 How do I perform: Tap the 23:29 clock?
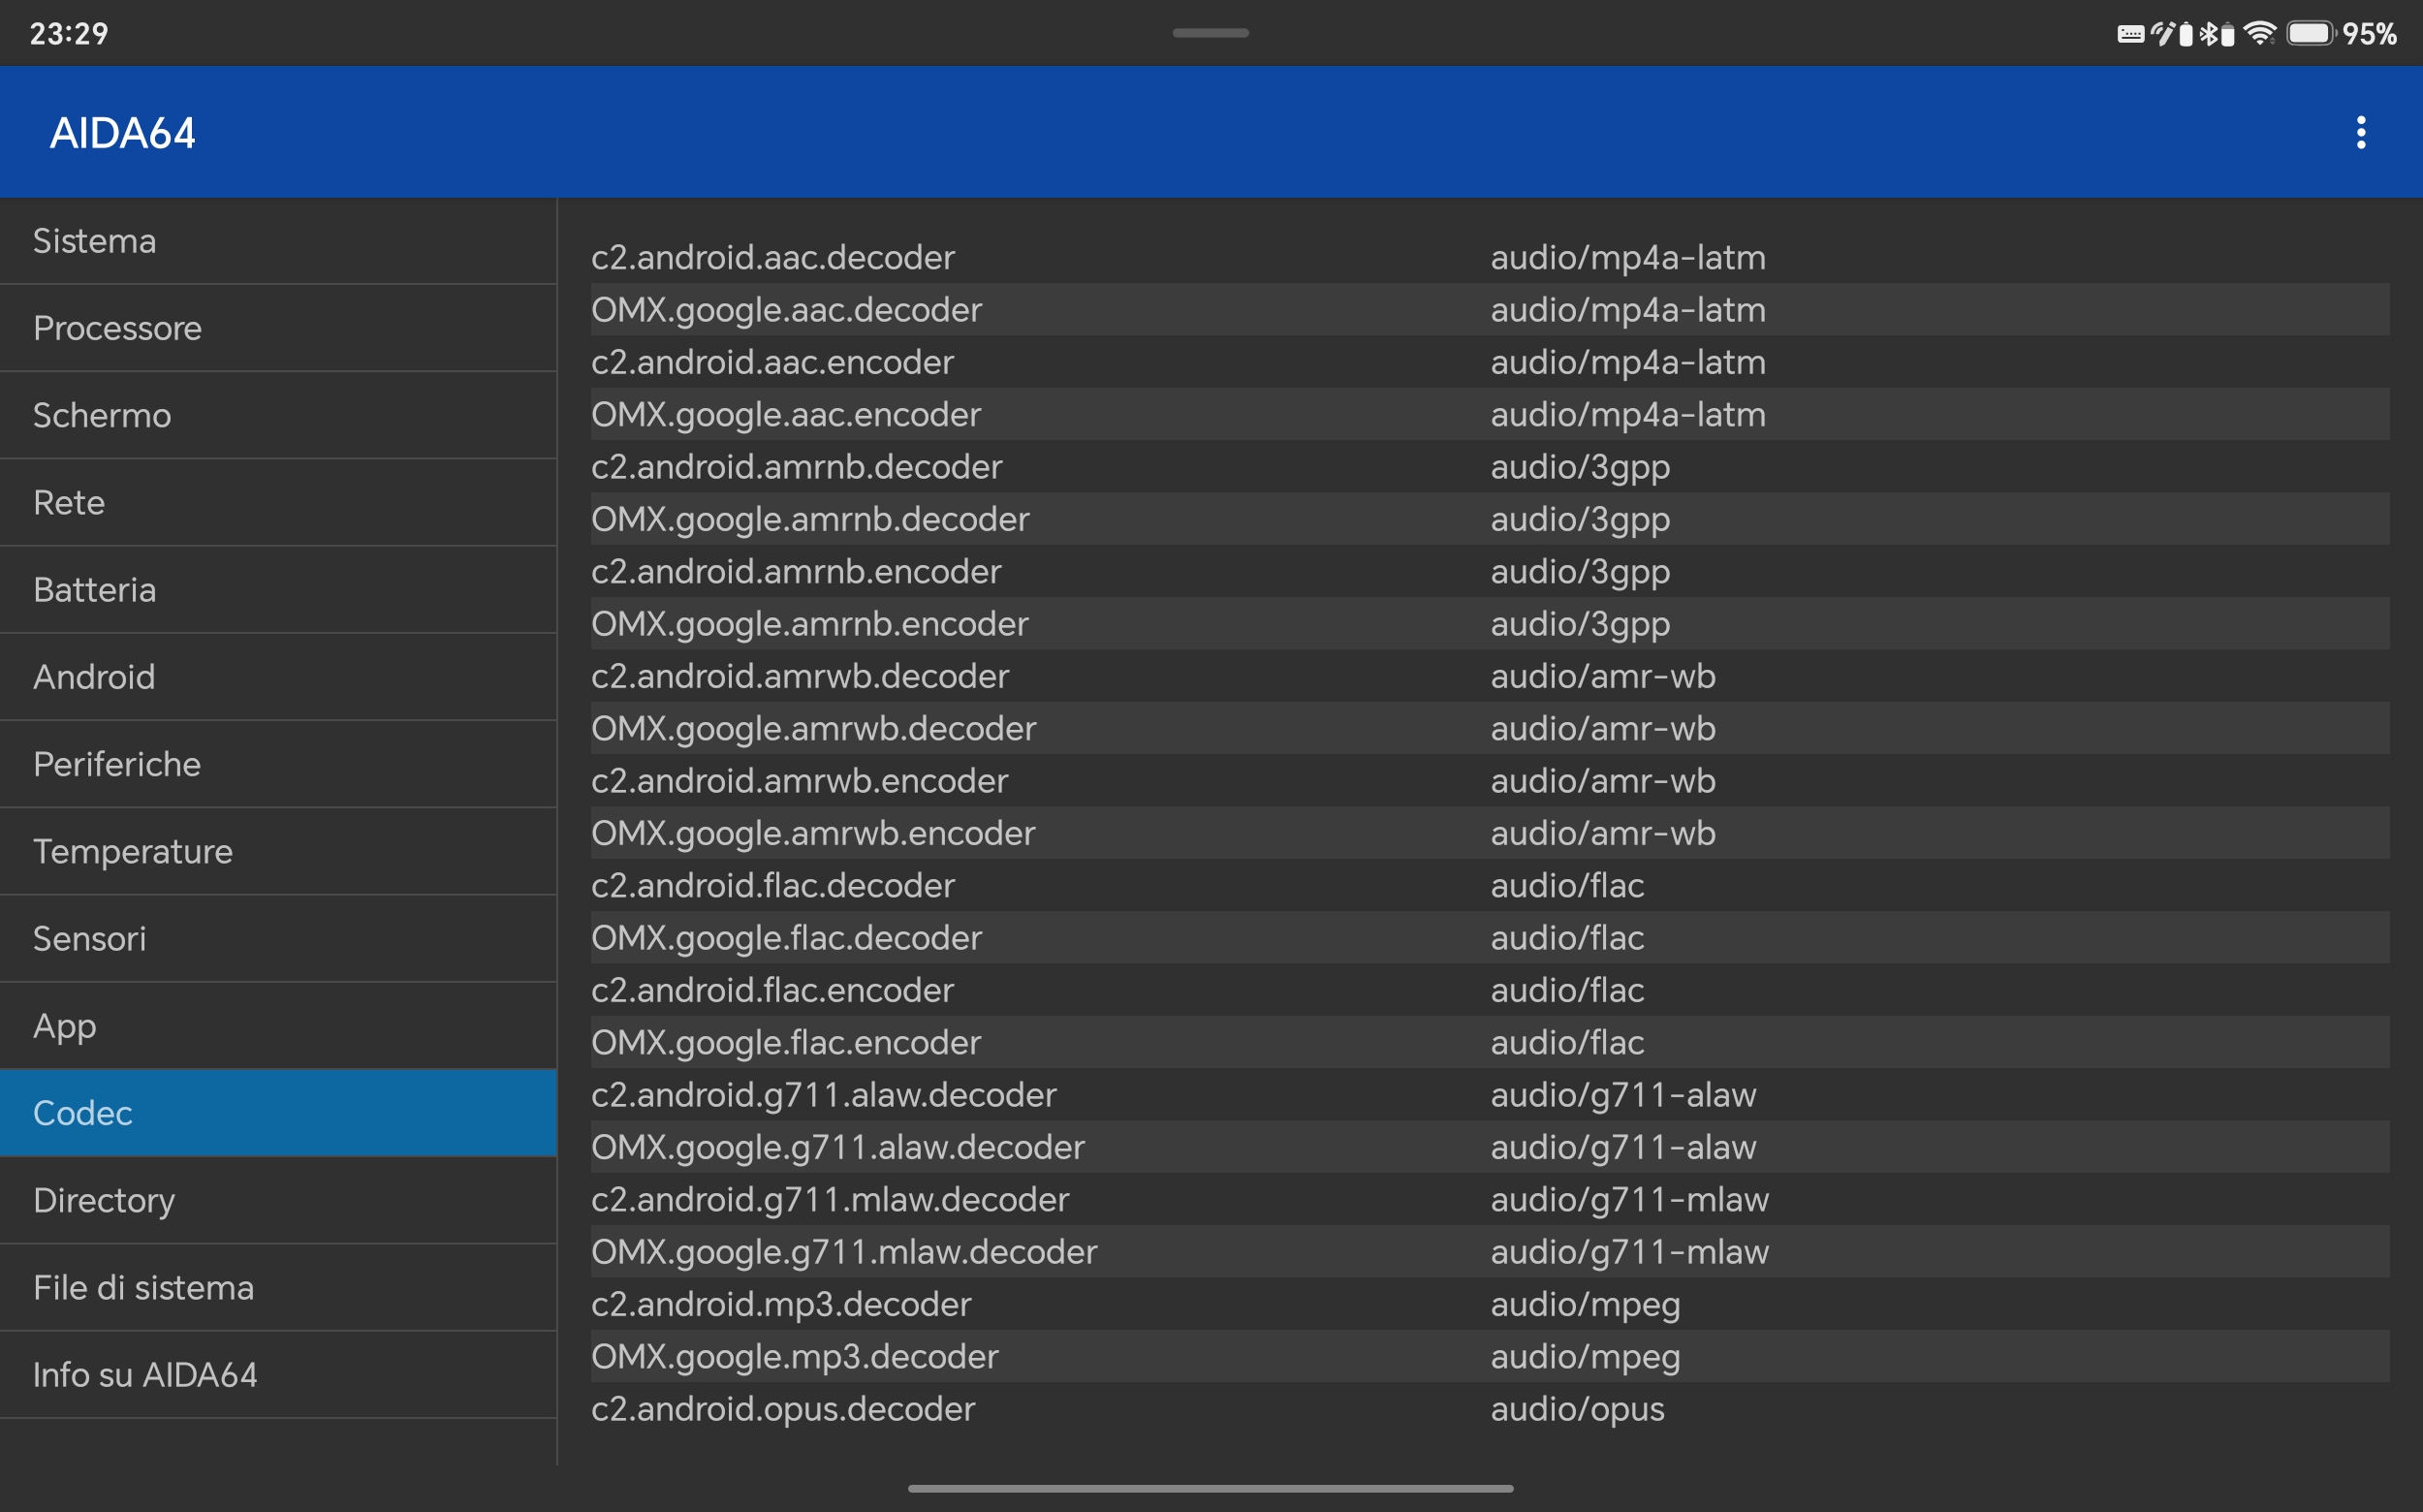[x=69, y=34]
